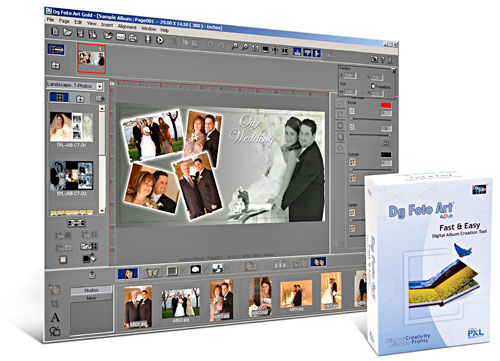Click the Photos tab button
Screen dimensions: 500x361
tap(91, 291)
